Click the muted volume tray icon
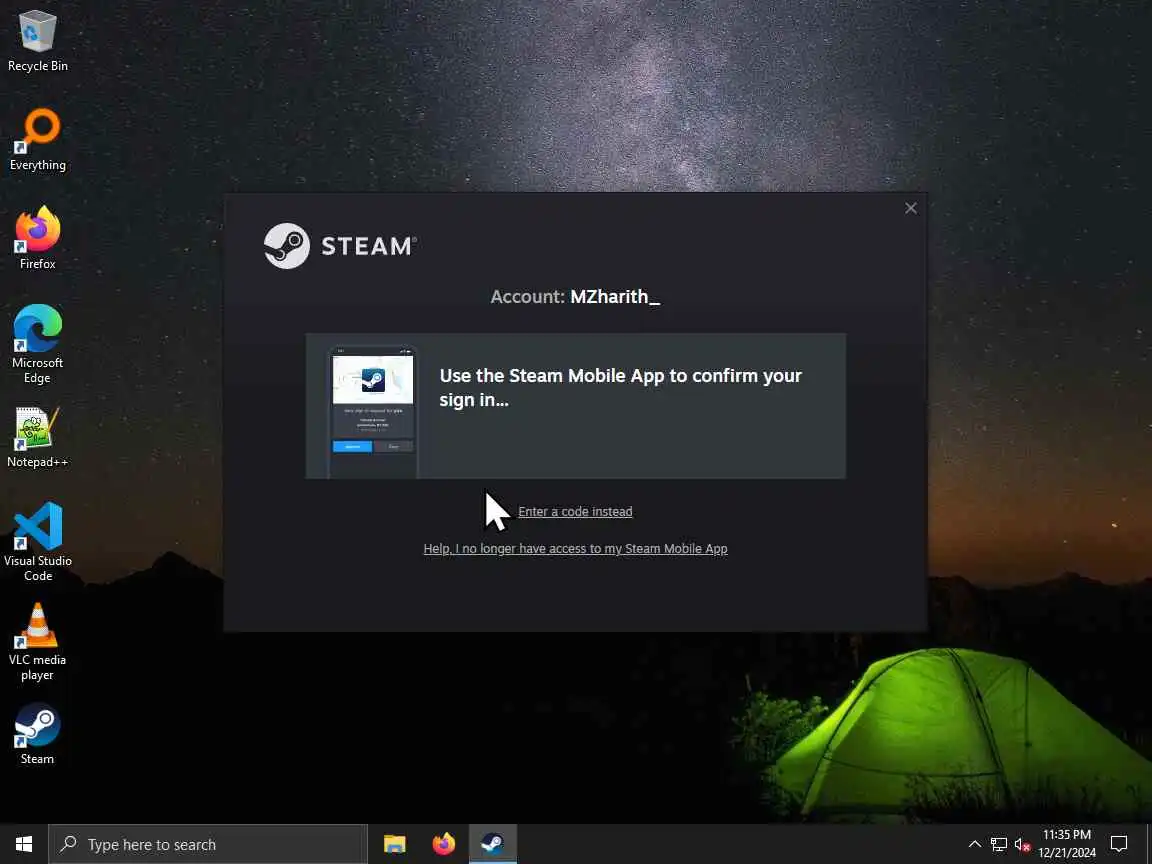Screen dimensions: 1152x864 [1022, 844]
